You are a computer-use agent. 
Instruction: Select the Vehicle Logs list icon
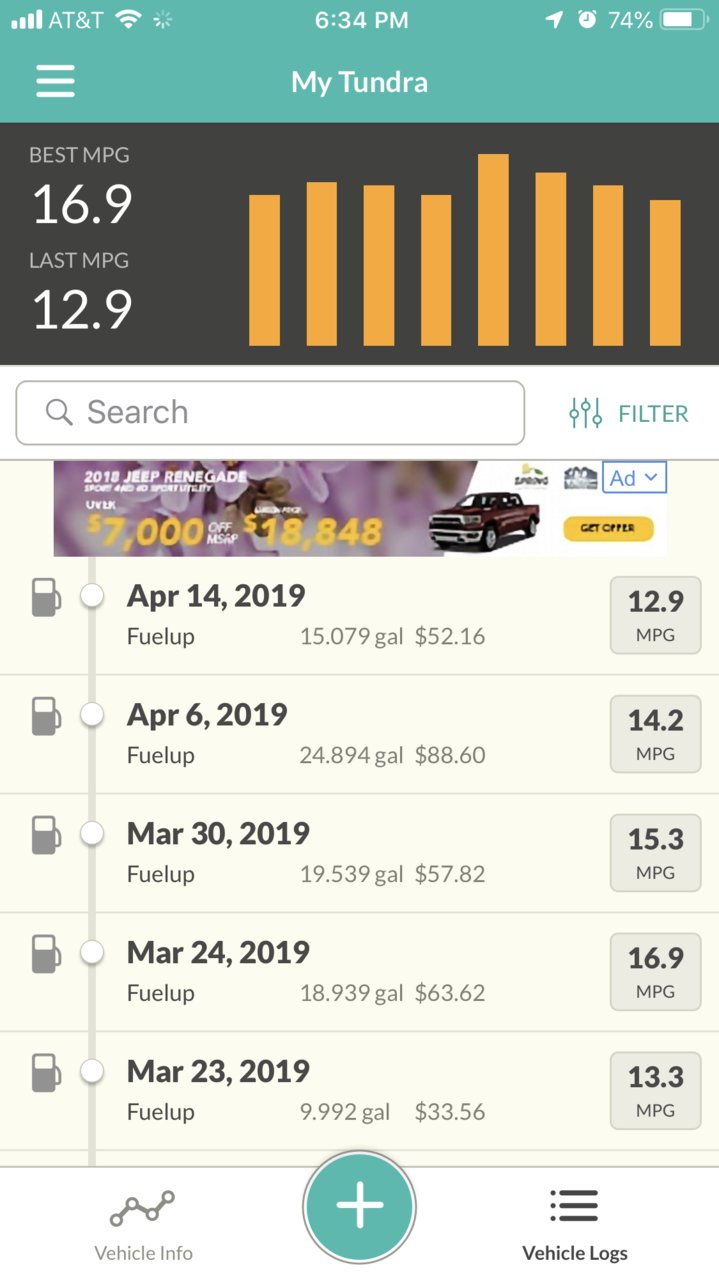pos(575,1206)
